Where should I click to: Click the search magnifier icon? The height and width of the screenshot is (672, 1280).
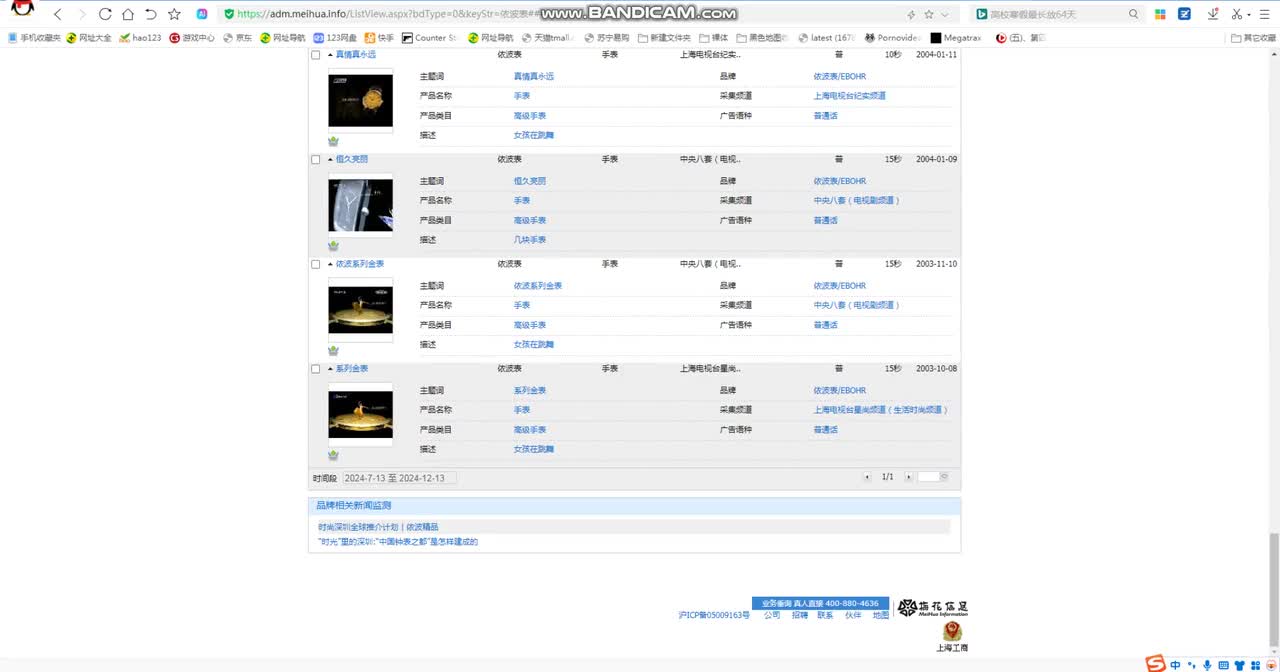[x=1133, y=14]
